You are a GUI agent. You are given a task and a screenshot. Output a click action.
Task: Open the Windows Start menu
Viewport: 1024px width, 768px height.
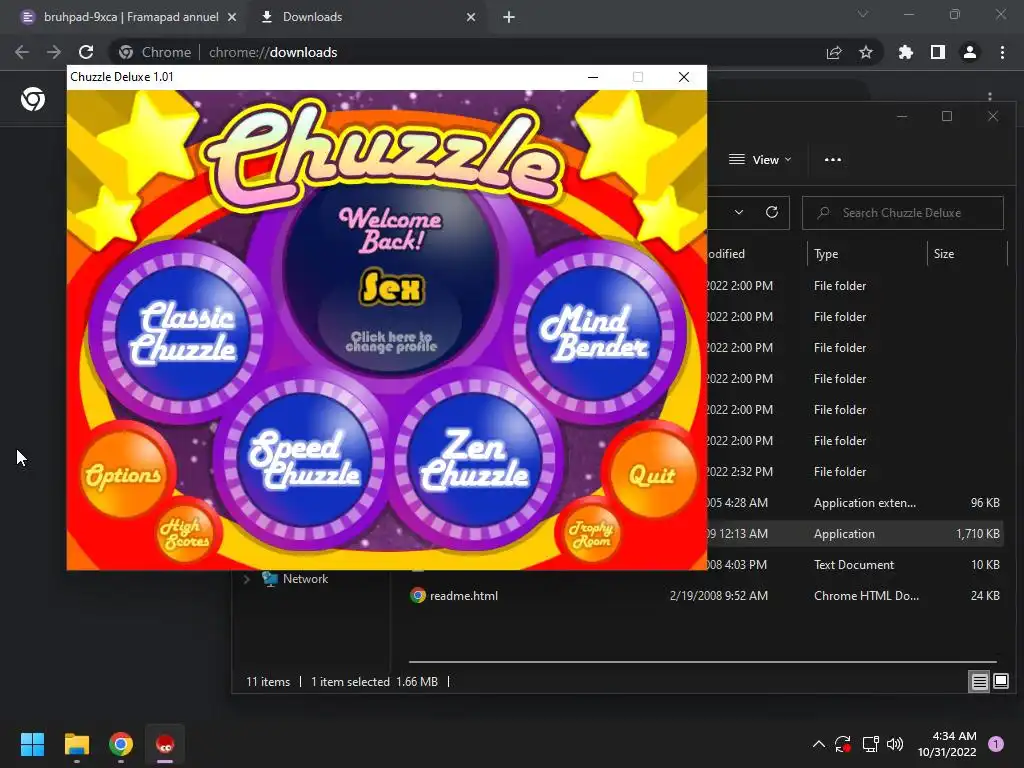[x=32, y=744]
